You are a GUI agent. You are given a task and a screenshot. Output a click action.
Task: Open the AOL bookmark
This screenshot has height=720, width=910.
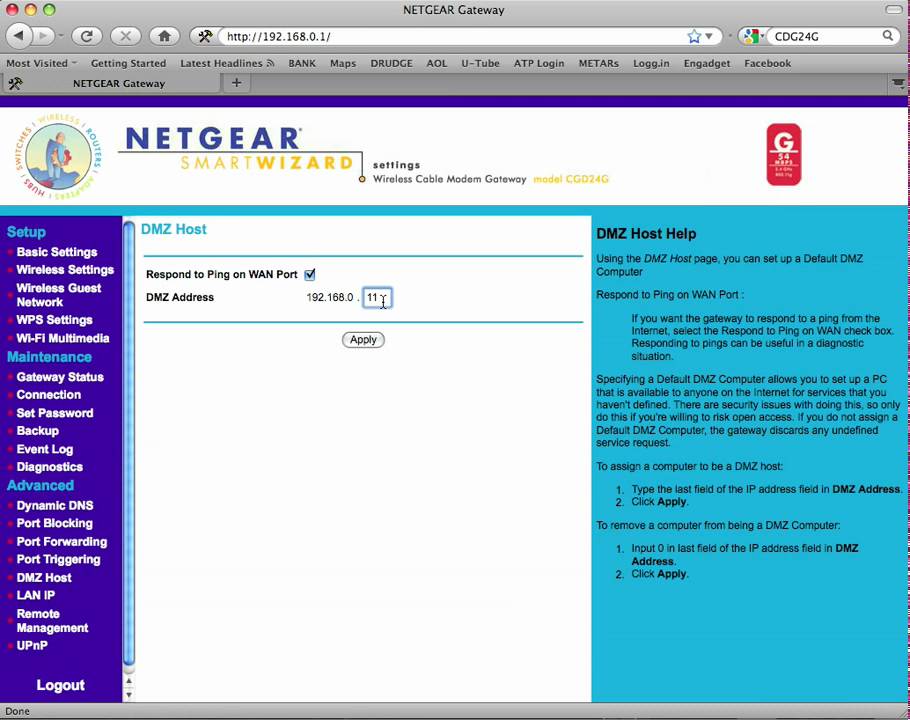437,63
